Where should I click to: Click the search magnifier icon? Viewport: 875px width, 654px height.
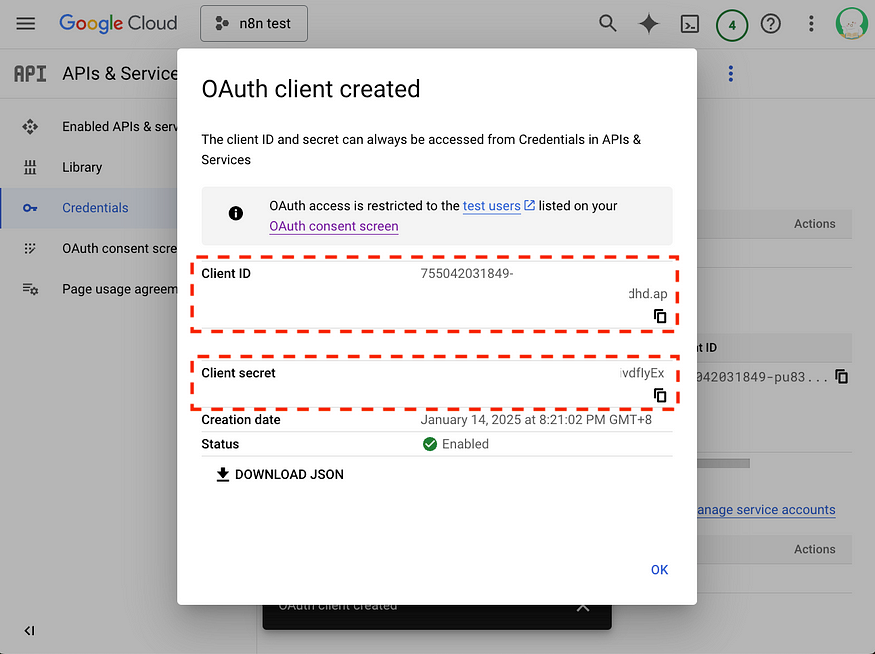pos(607,23)
